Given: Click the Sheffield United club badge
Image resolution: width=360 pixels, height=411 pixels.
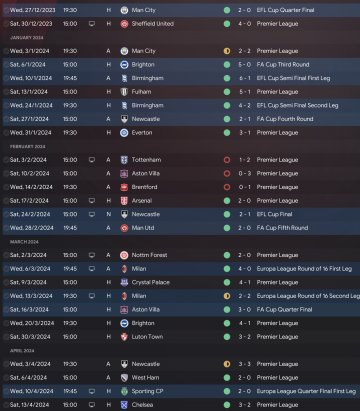Looking at the screenshot, I should pos(124,24).
